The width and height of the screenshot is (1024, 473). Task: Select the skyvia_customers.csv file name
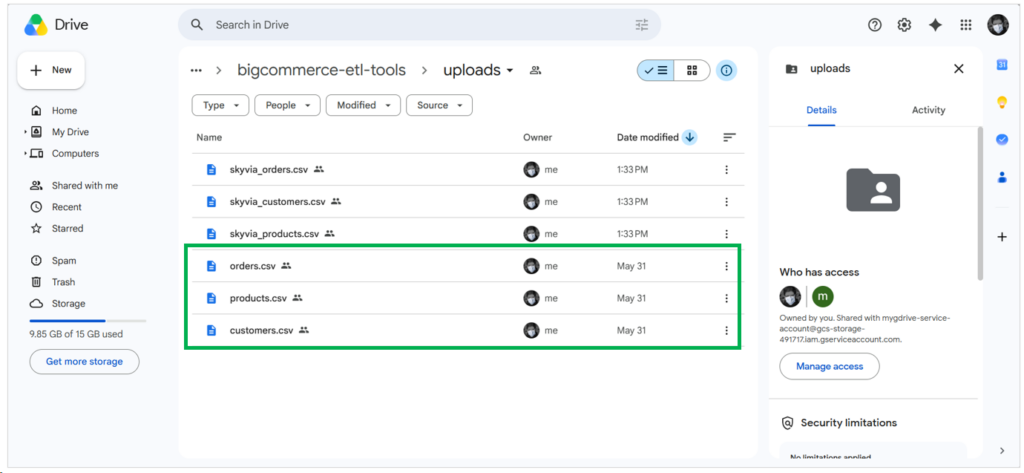coord(278,202)
